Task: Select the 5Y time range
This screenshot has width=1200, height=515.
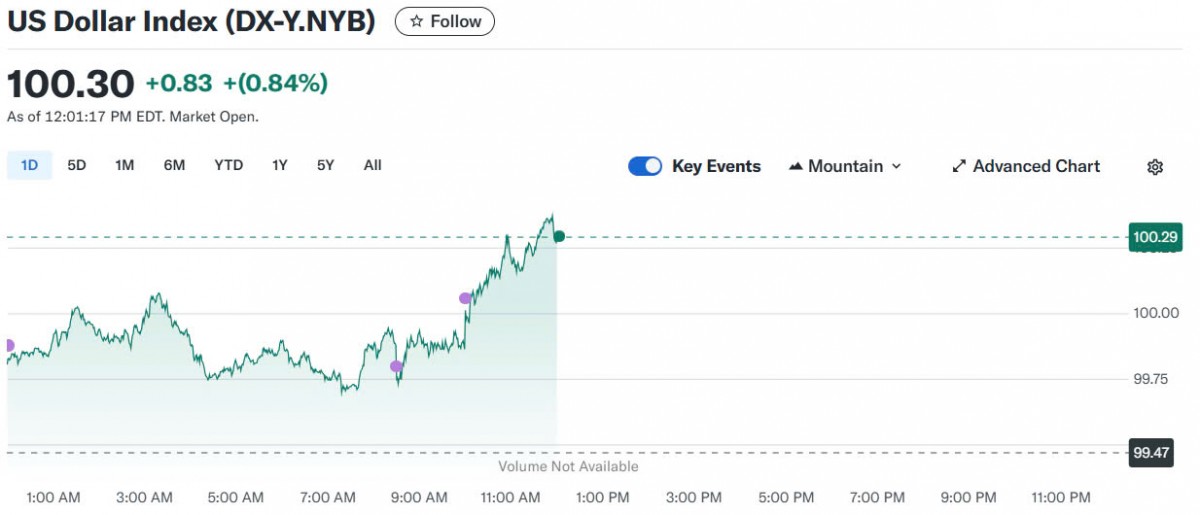Action: coord(325,165)
